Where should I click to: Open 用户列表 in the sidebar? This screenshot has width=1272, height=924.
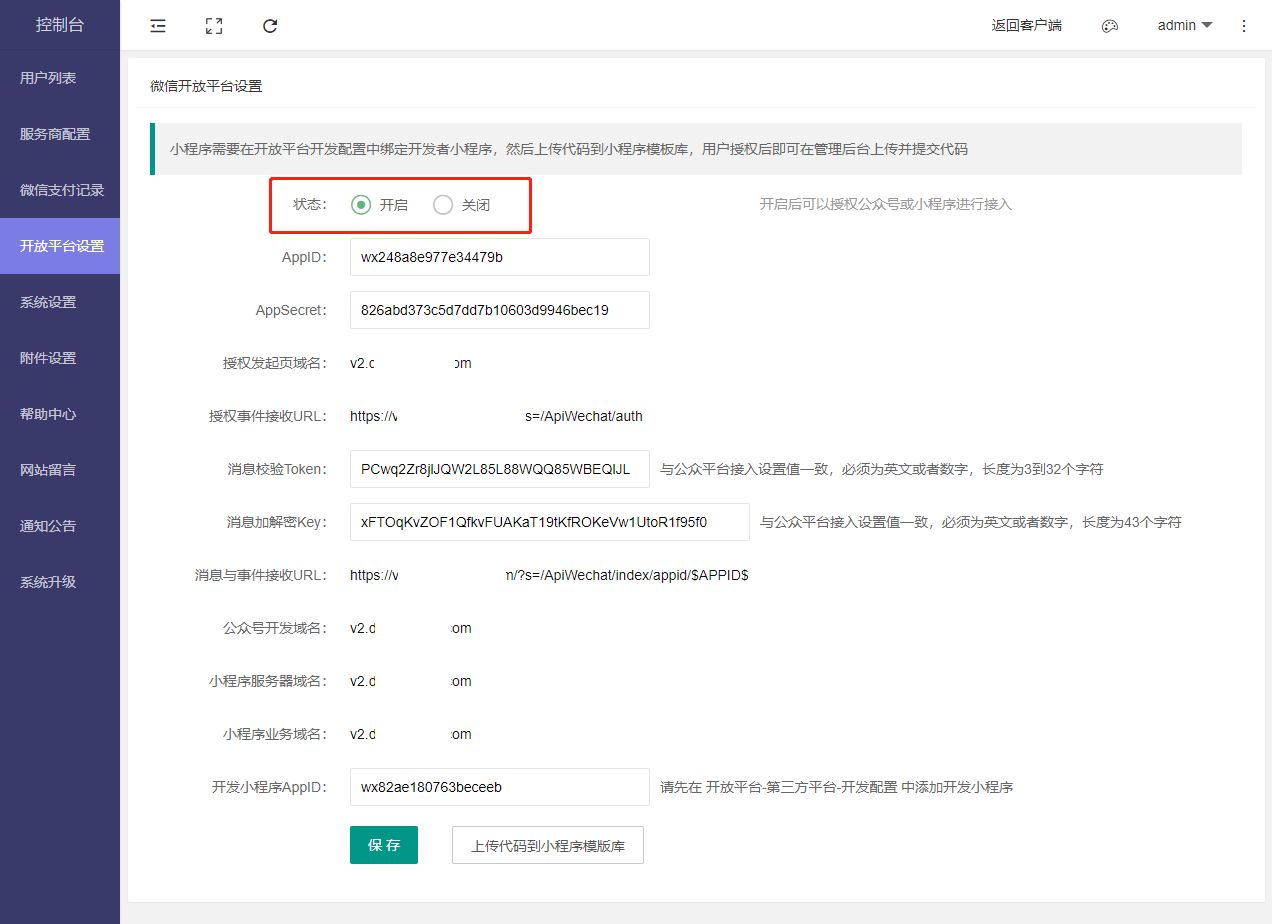pyautogui.click(x=48, y=78)
